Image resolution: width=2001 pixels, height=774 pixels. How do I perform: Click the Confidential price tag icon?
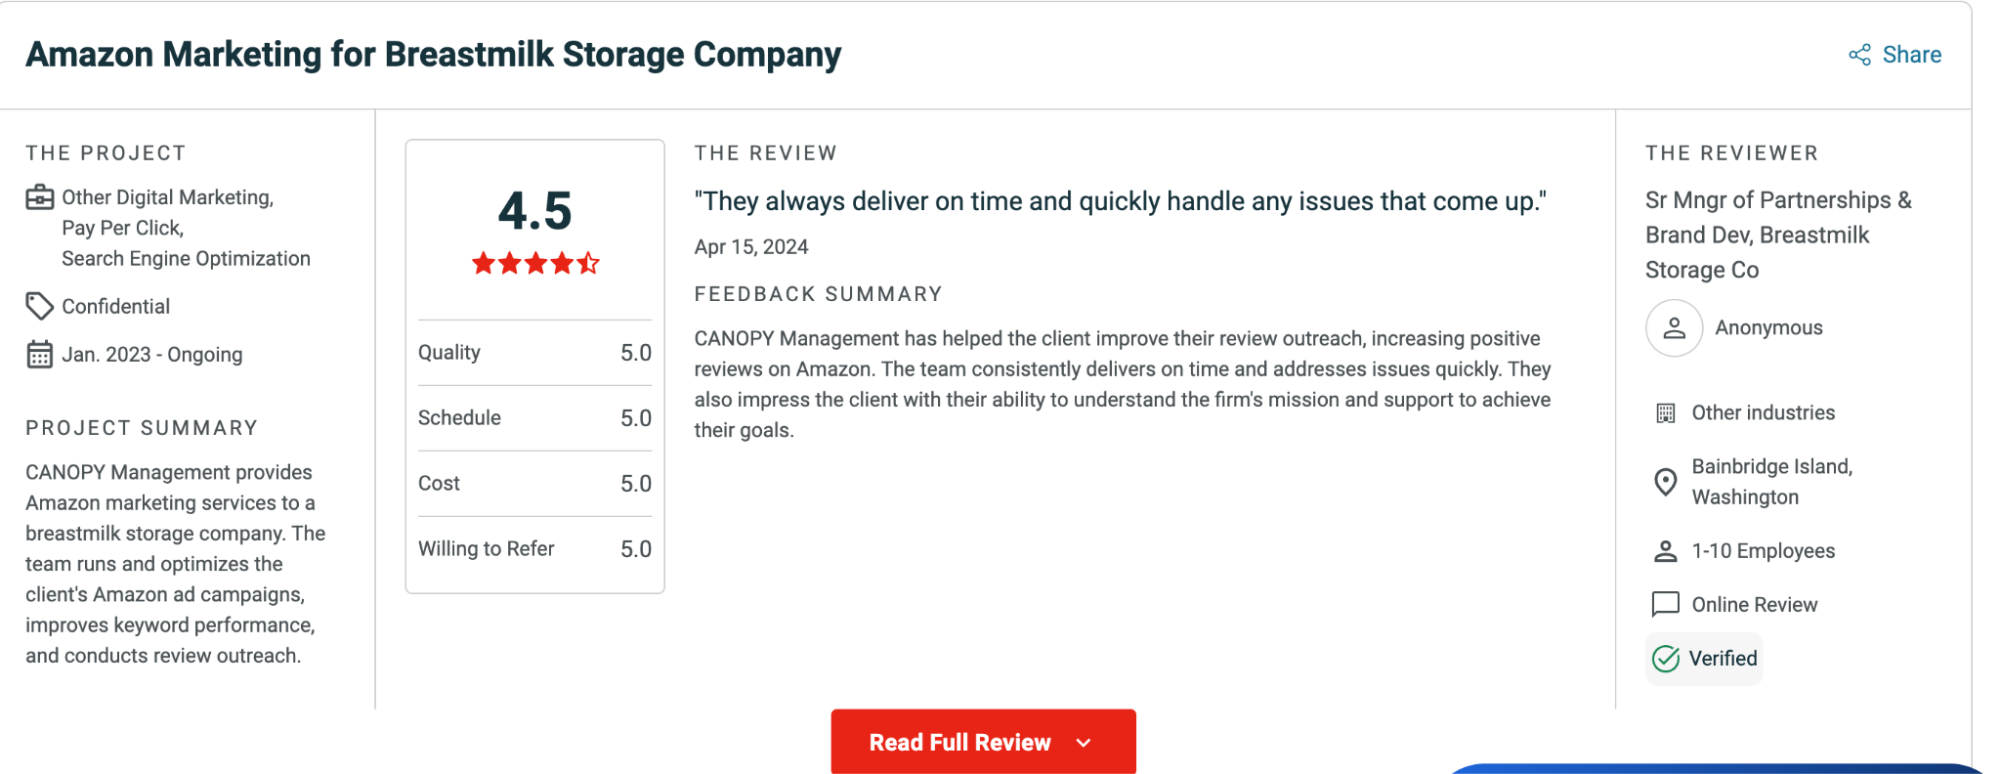coord(39,306)
